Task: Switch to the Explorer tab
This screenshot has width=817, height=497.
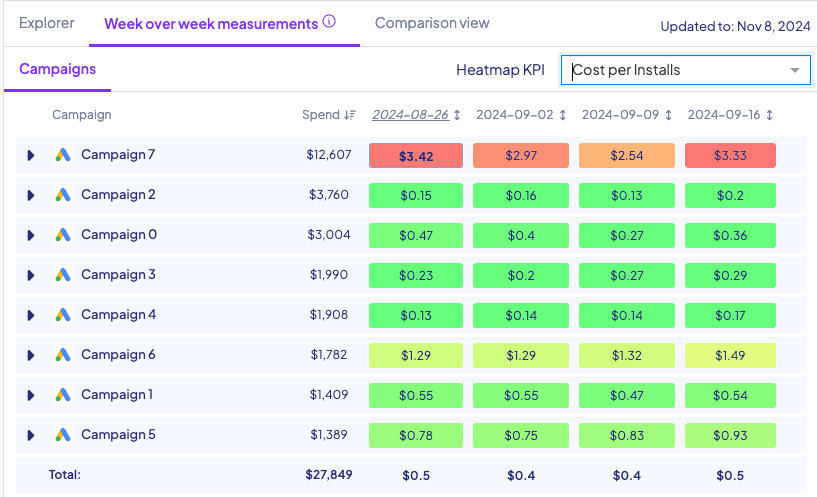Action: pyautogui.click(x=46, y=23)
